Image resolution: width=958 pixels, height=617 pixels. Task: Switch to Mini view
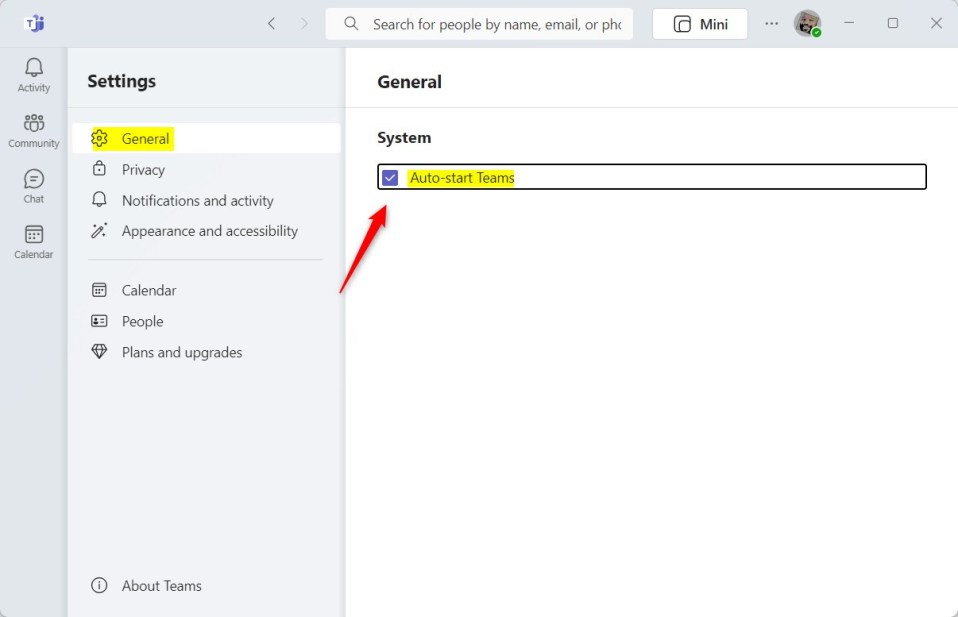click(700, 24)
